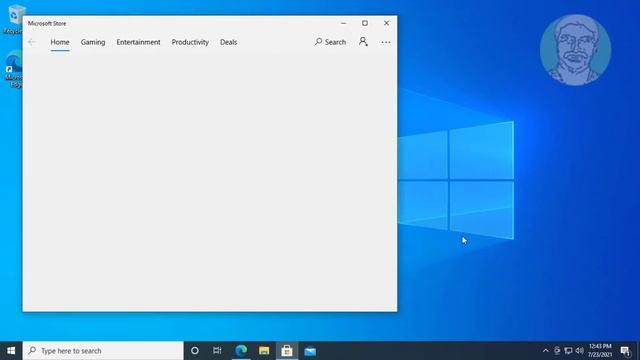Click the taskbar search box
Image resolution: width=640 pixels, height=360 pixels.
(103, 351)
